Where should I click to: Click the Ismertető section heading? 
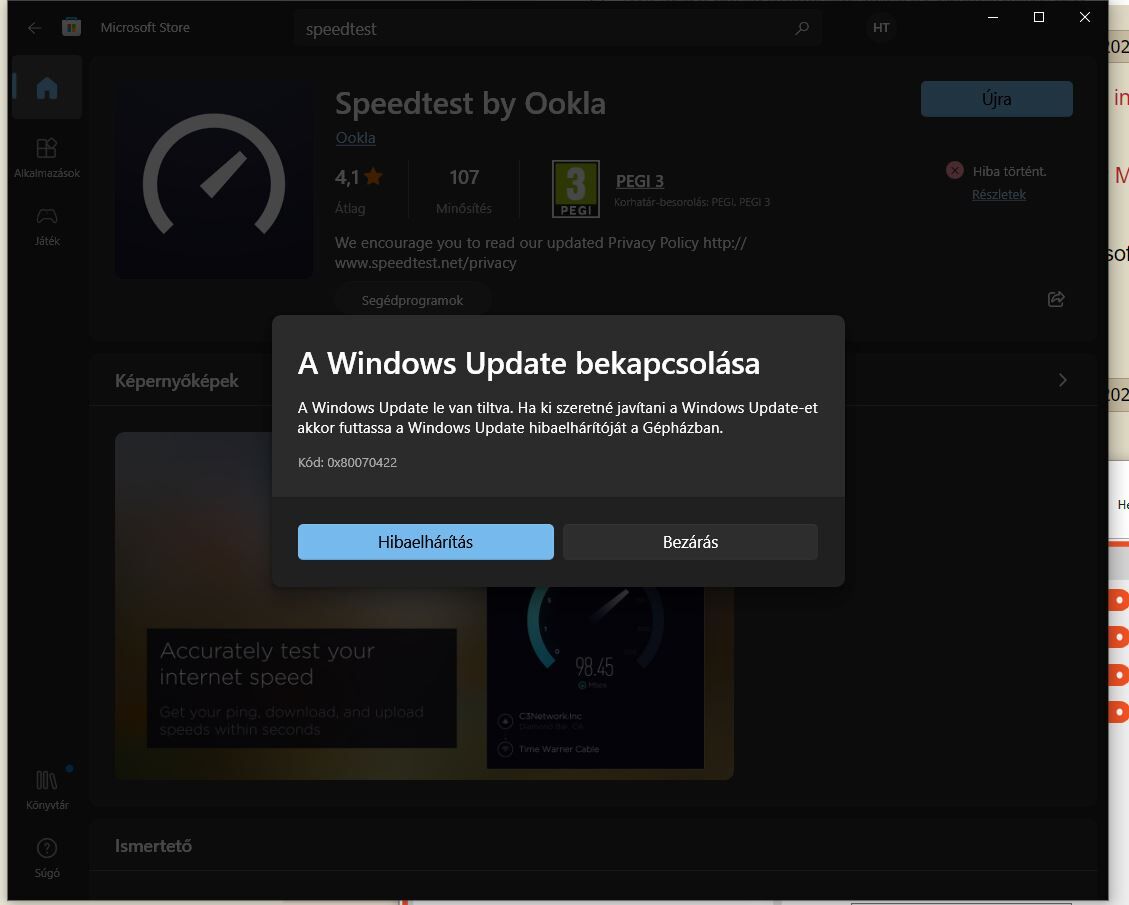tap(153, 846)
